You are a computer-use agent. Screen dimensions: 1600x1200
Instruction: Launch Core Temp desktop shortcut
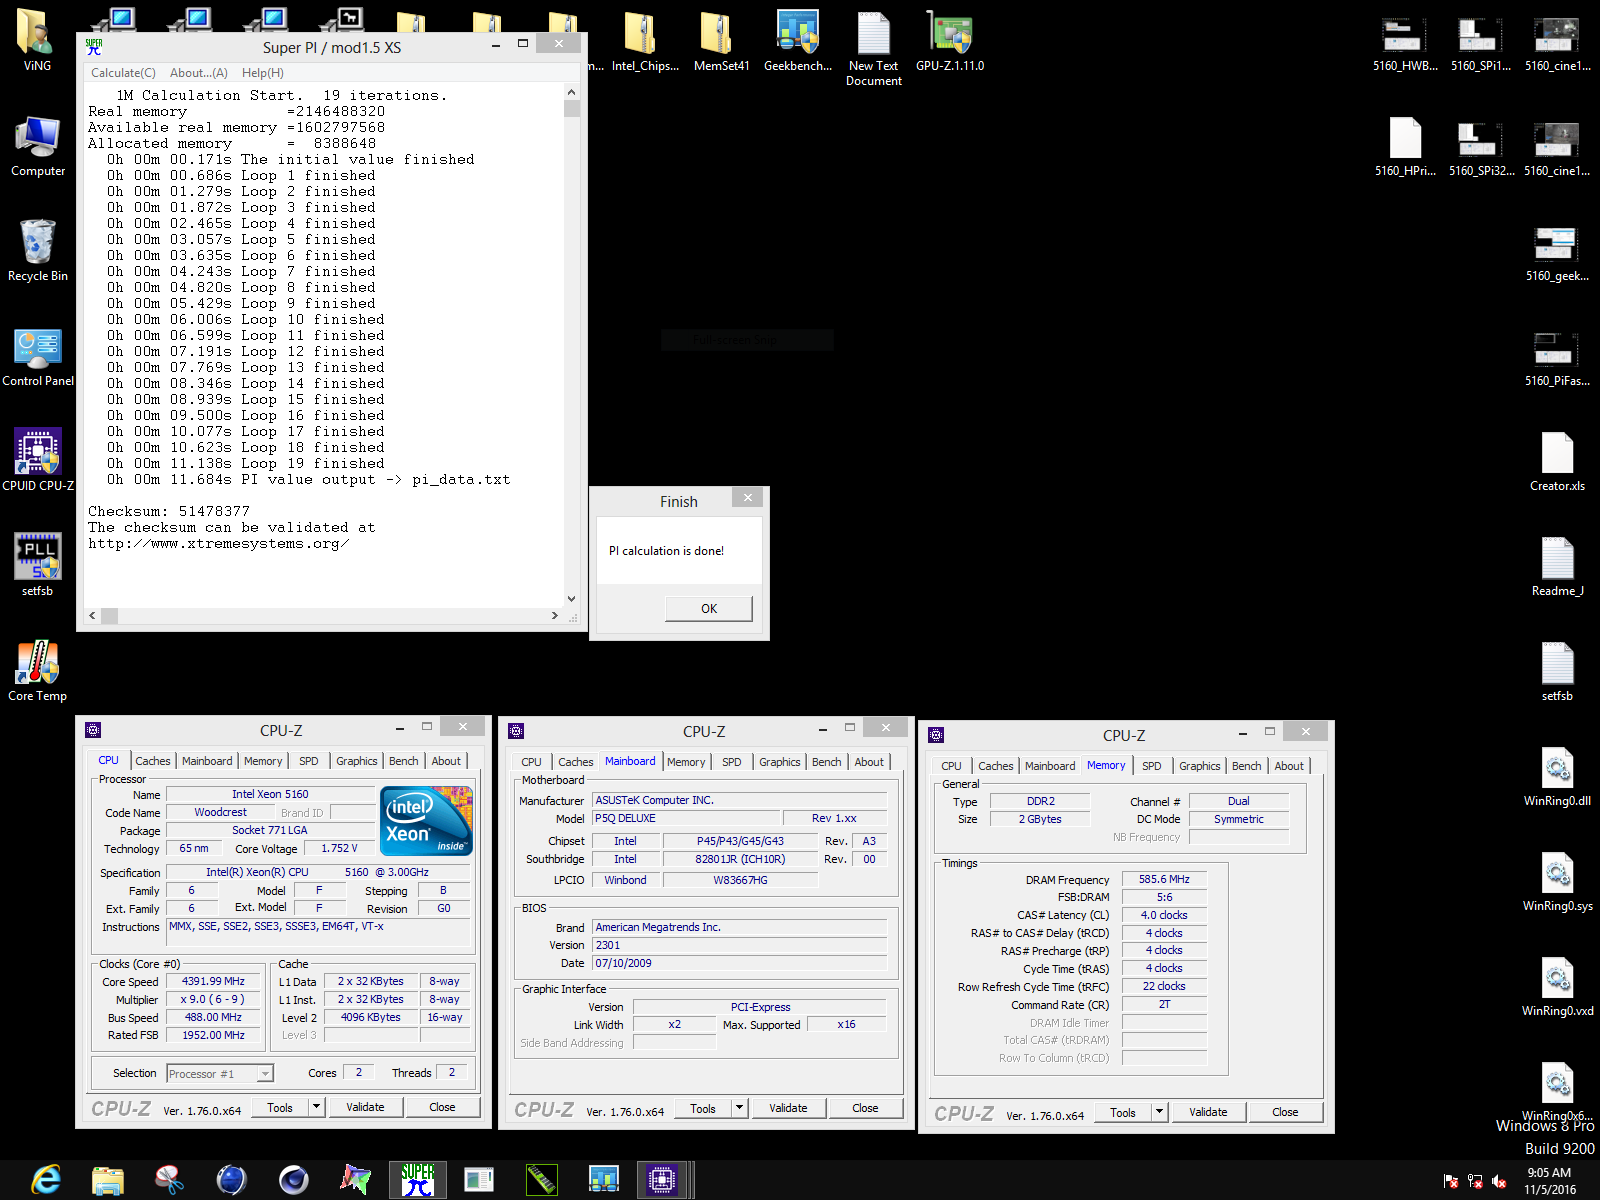point(37,670)
